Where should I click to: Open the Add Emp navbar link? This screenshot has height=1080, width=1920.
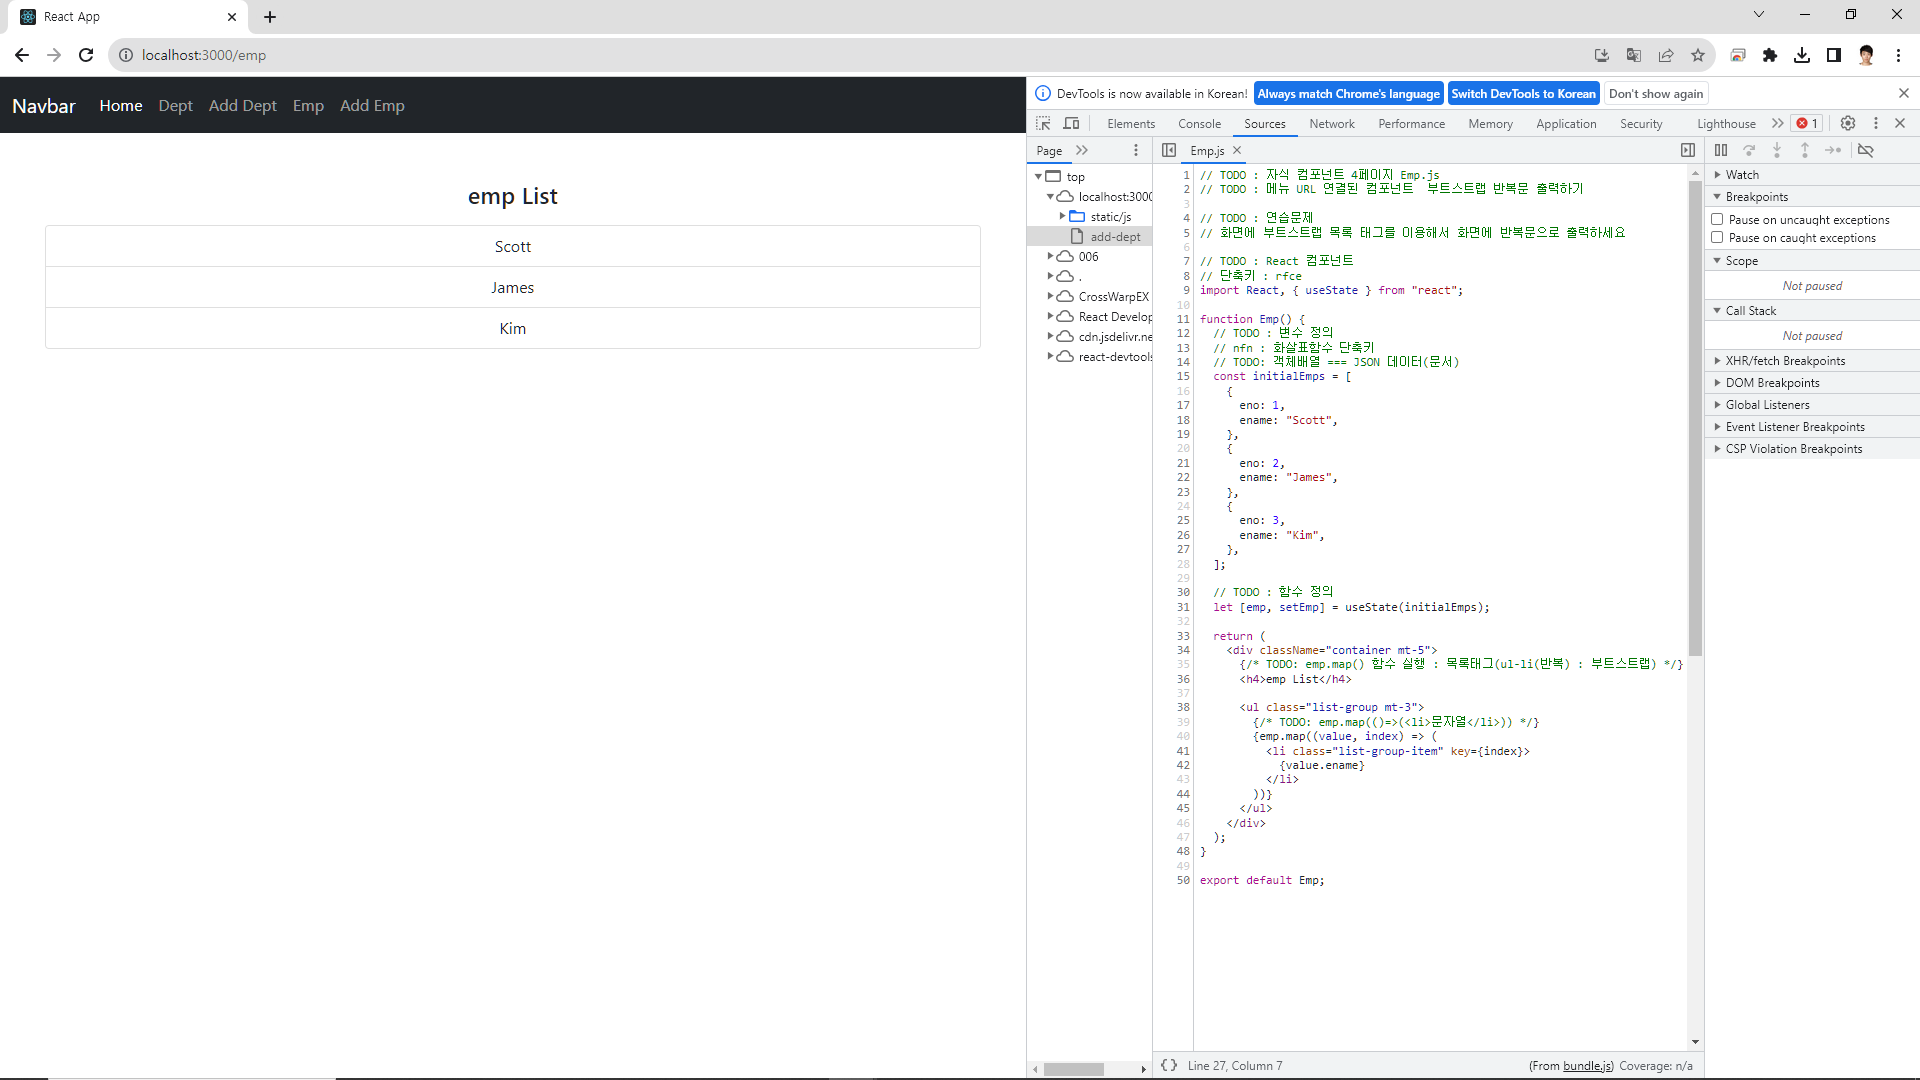[372, 105]
